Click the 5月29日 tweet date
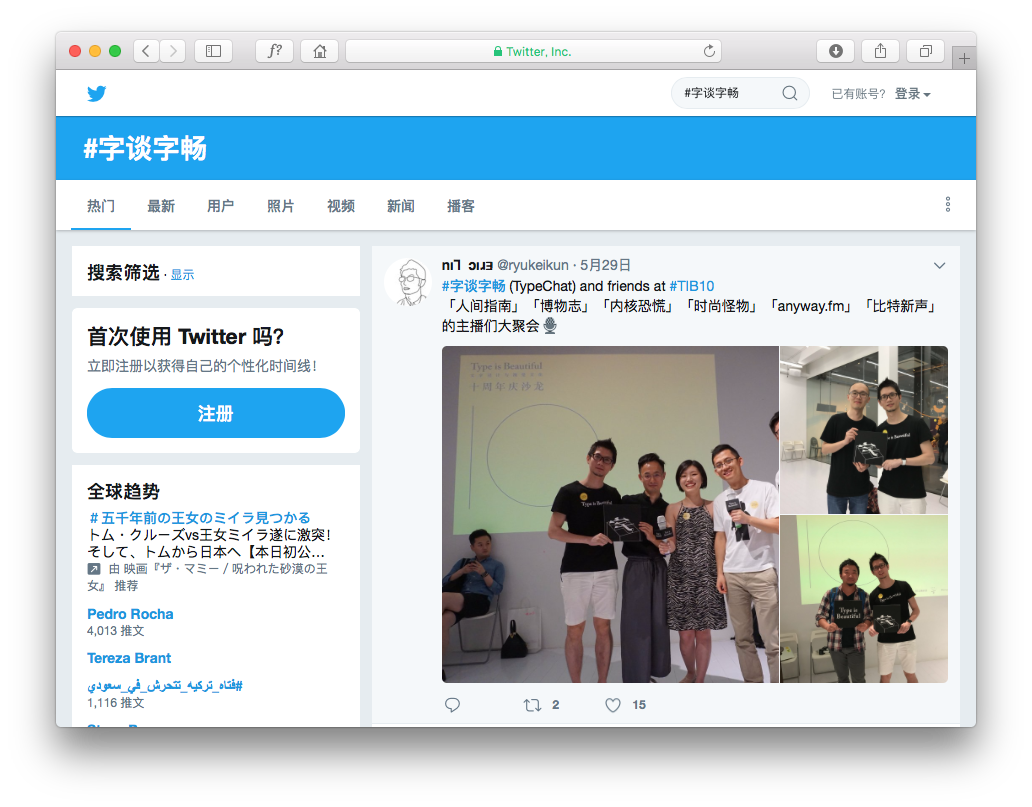The image size is (1032, 807). coord(605,265)
